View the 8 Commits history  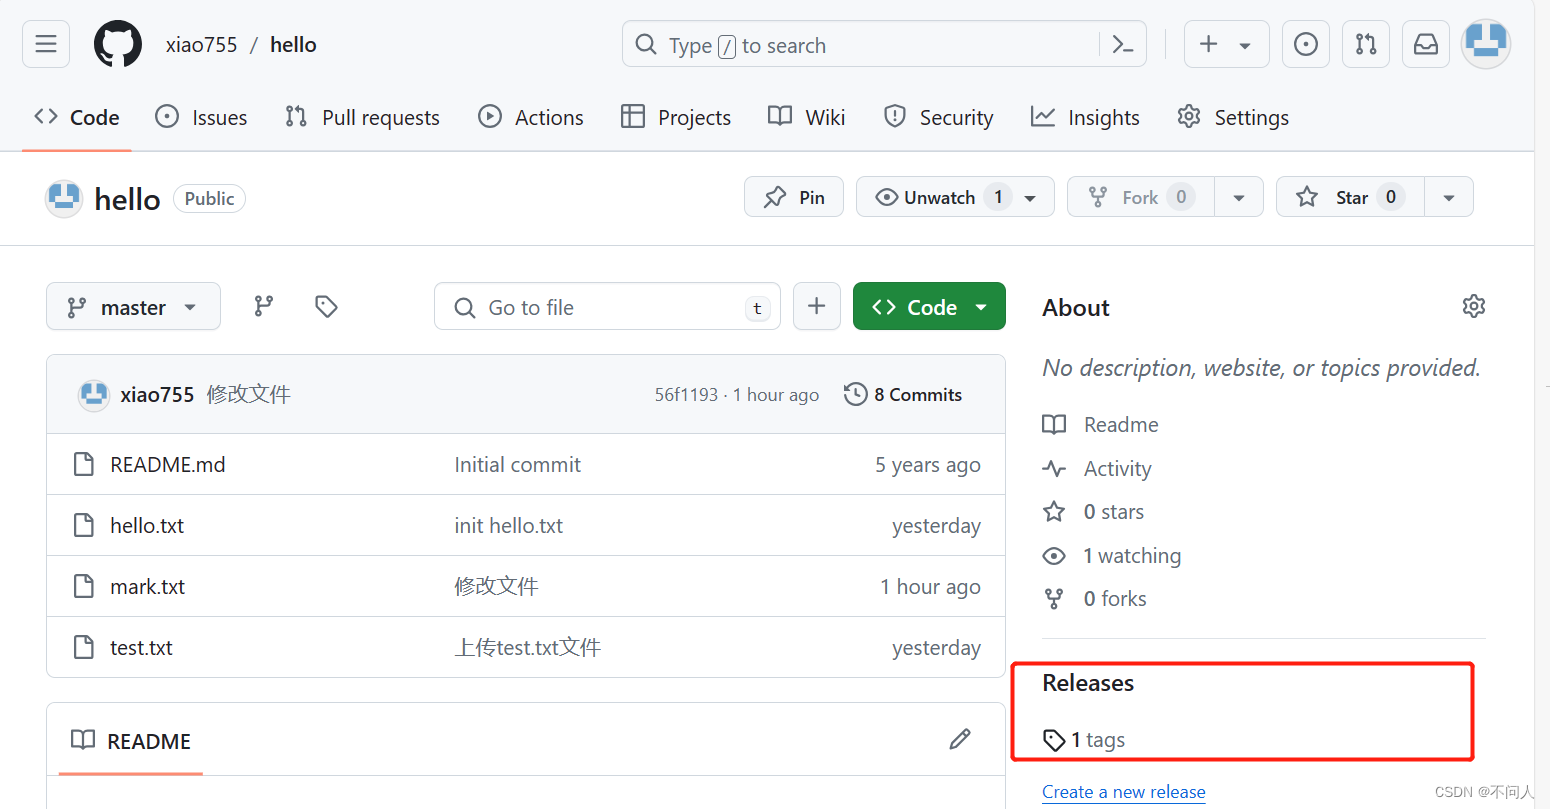903,395
